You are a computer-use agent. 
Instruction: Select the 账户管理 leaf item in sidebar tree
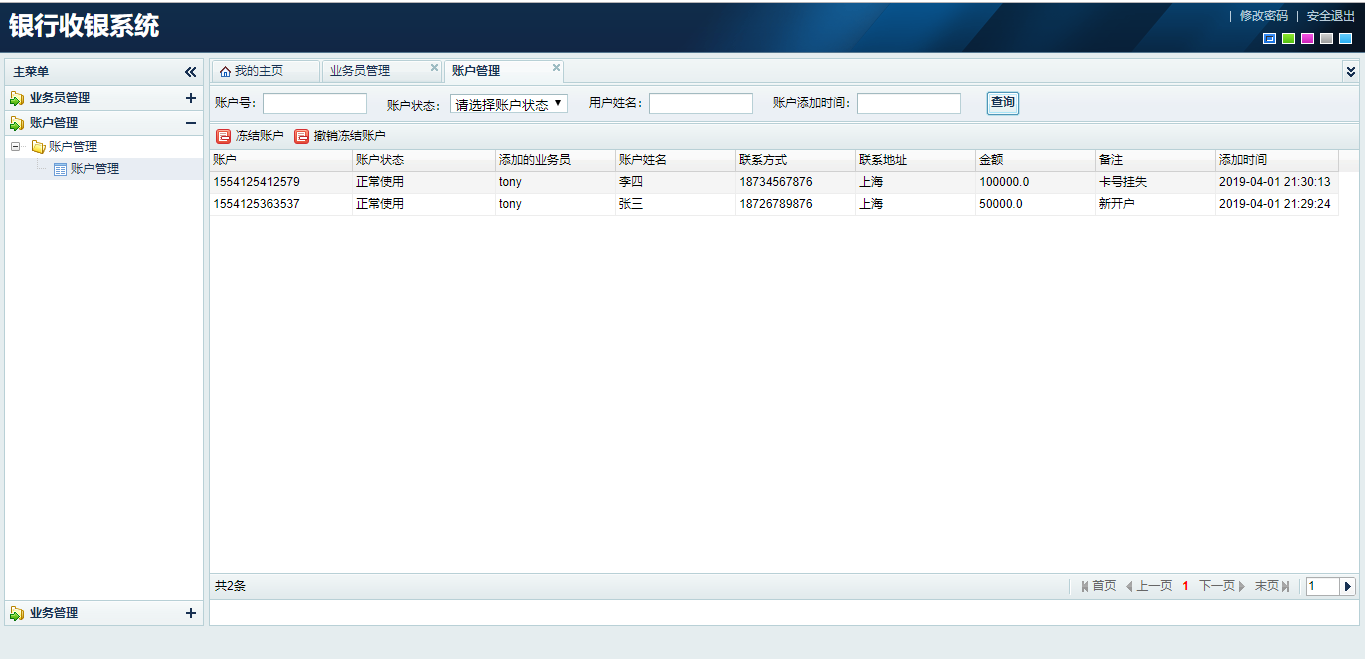(x=95, y=169)
